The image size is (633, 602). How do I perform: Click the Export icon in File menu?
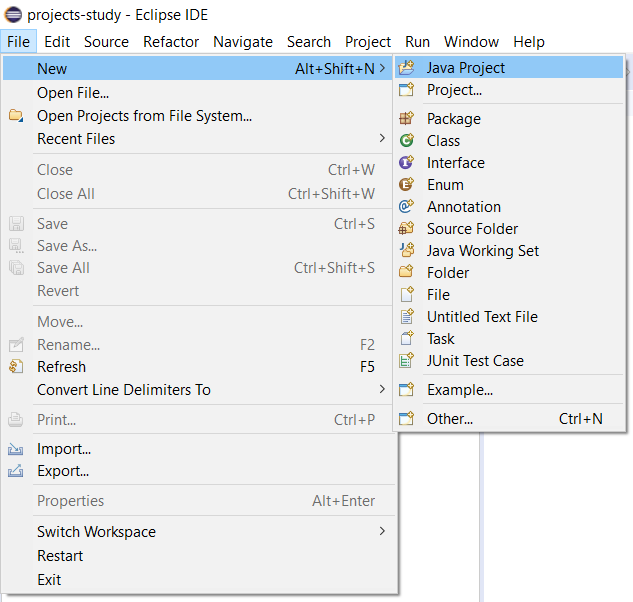pos(16,471)
